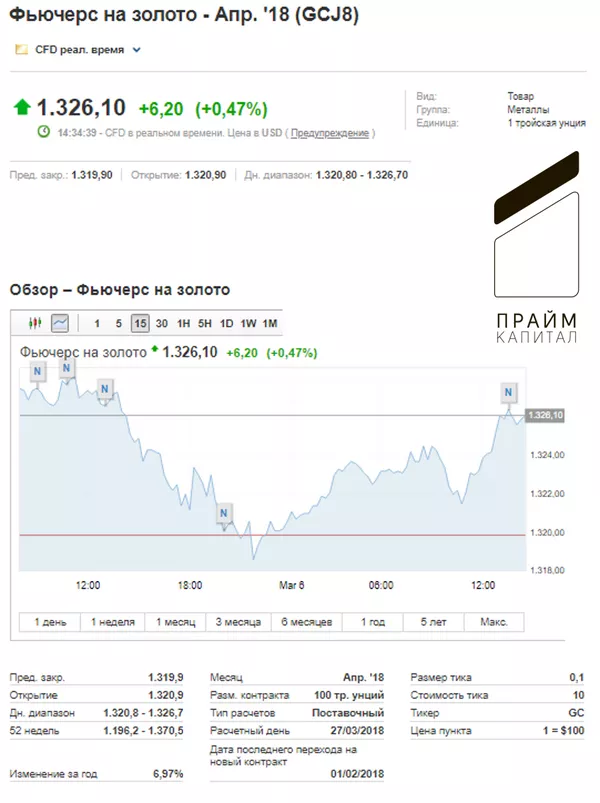Click the first N news marker on chart

[x=37, y=372]
